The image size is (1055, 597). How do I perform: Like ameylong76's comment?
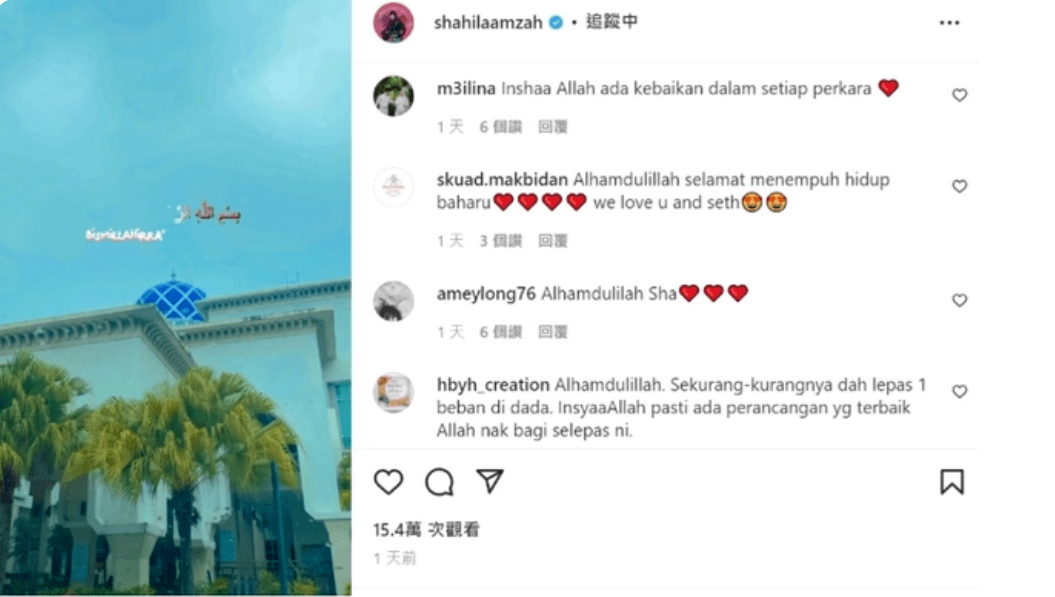click(x=959, y=300)
